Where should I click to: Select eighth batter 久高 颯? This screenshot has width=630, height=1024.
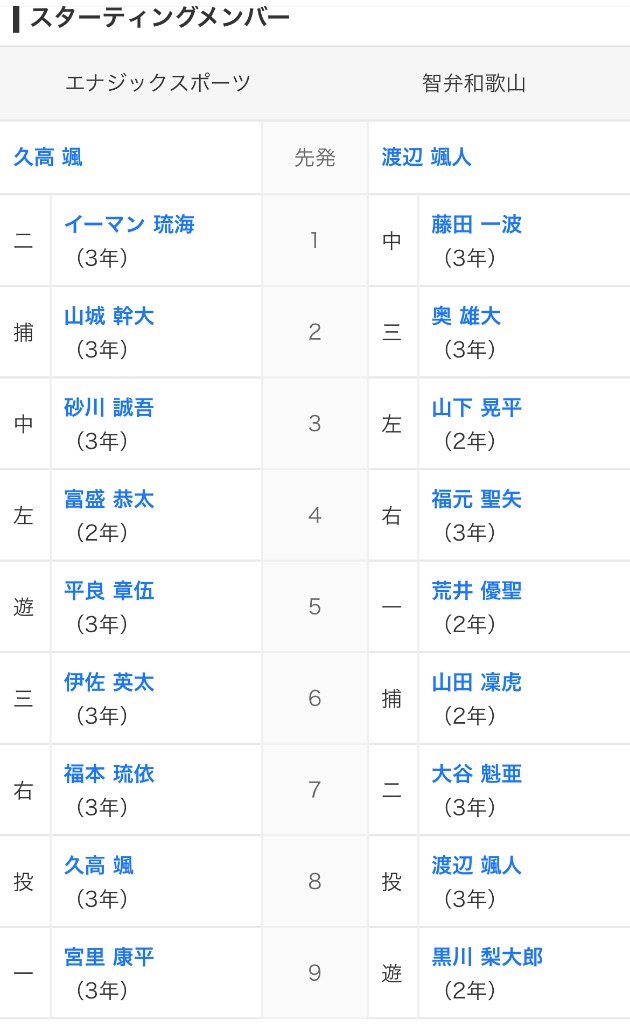[x=99, y=865]
